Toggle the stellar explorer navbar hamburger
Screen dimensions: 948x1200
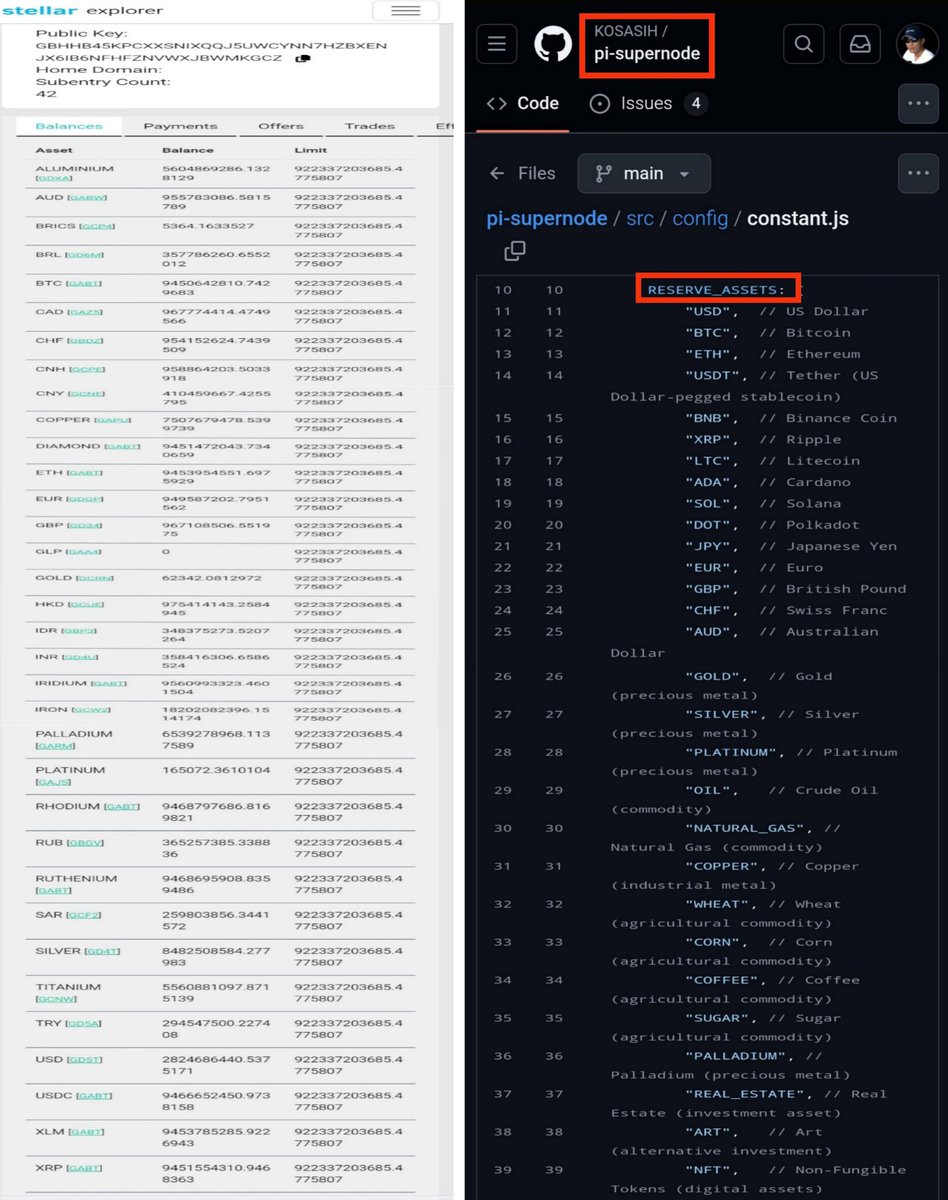click(405, 11)
